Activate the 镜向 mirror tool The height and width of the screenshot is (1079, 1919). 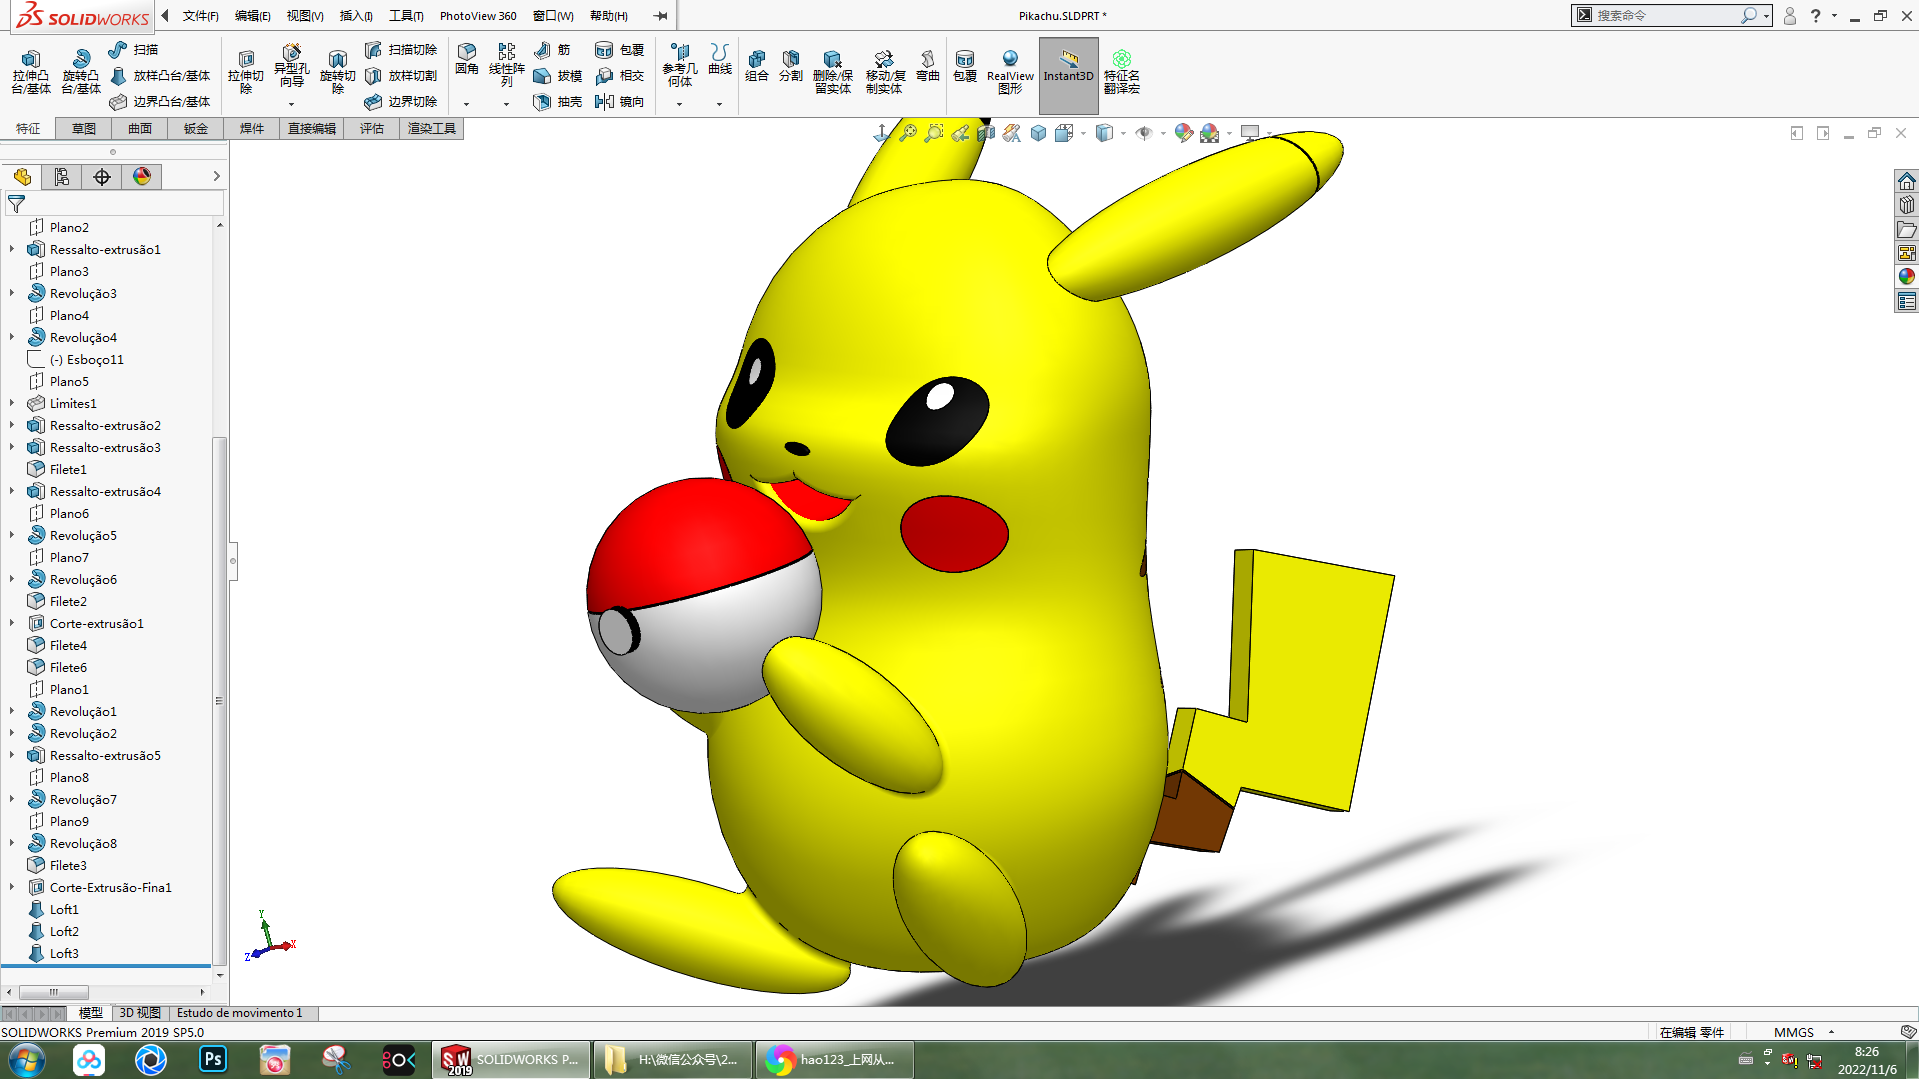tap(620, 102)
